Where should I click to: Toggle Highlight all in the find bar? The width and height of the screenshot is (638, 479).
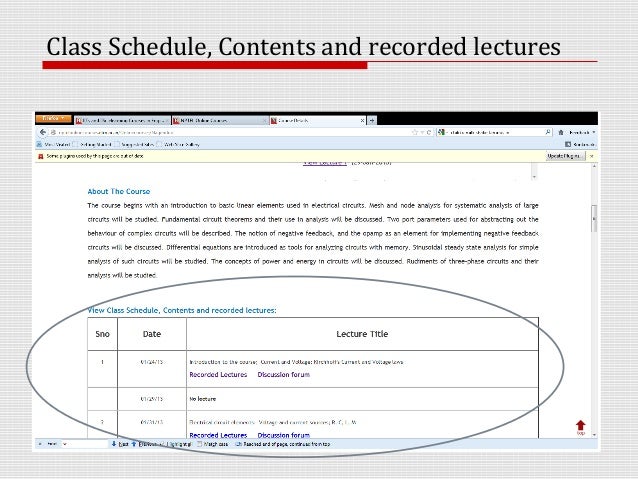pos(179,444)
